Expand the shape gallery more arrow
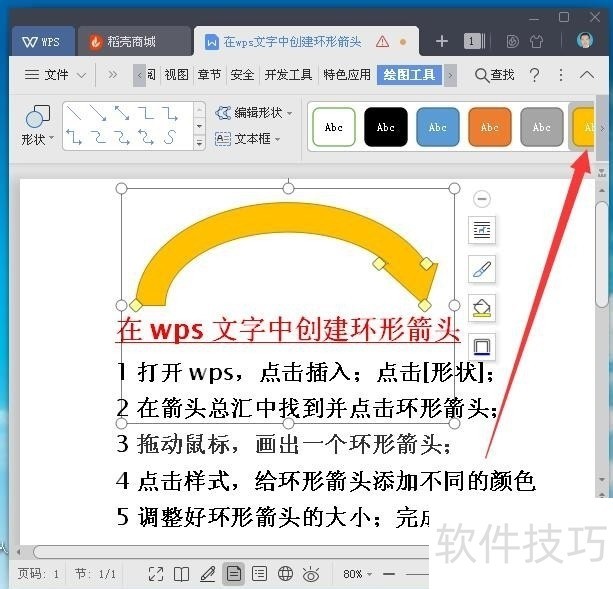 199,143
